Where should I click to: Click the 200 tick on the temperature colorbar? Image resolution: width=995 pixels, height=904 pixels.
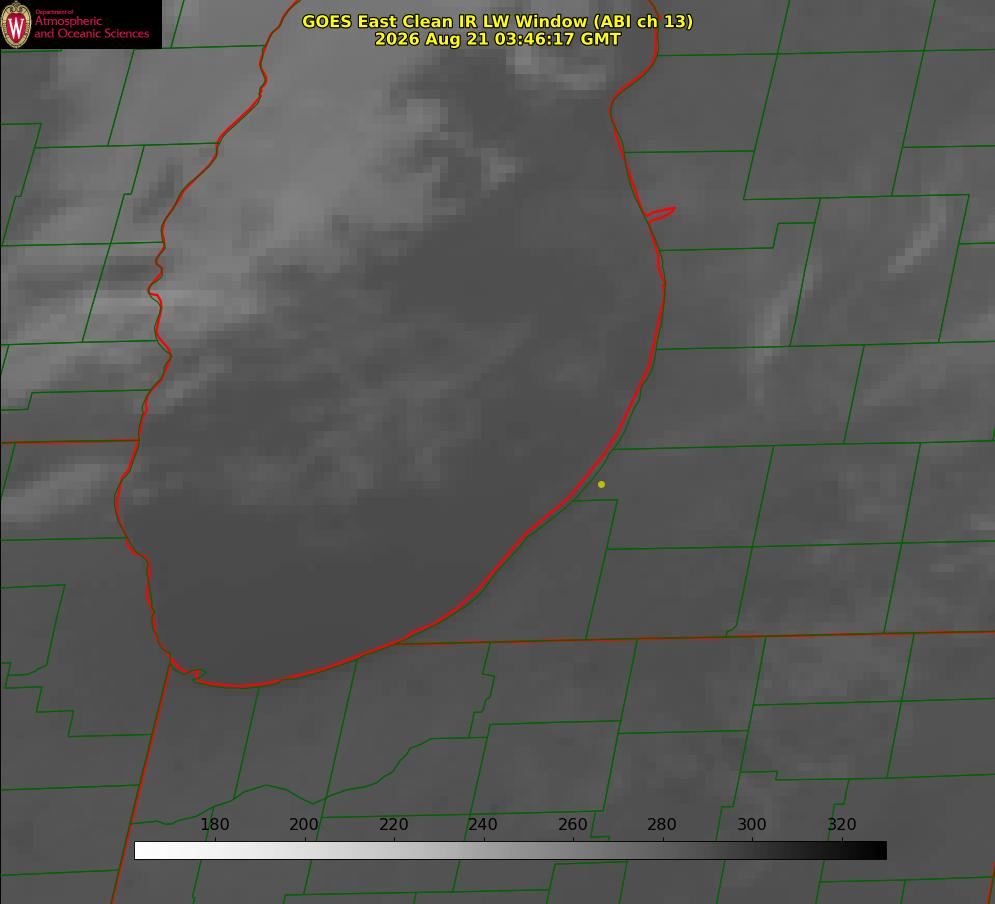[304, 824]
